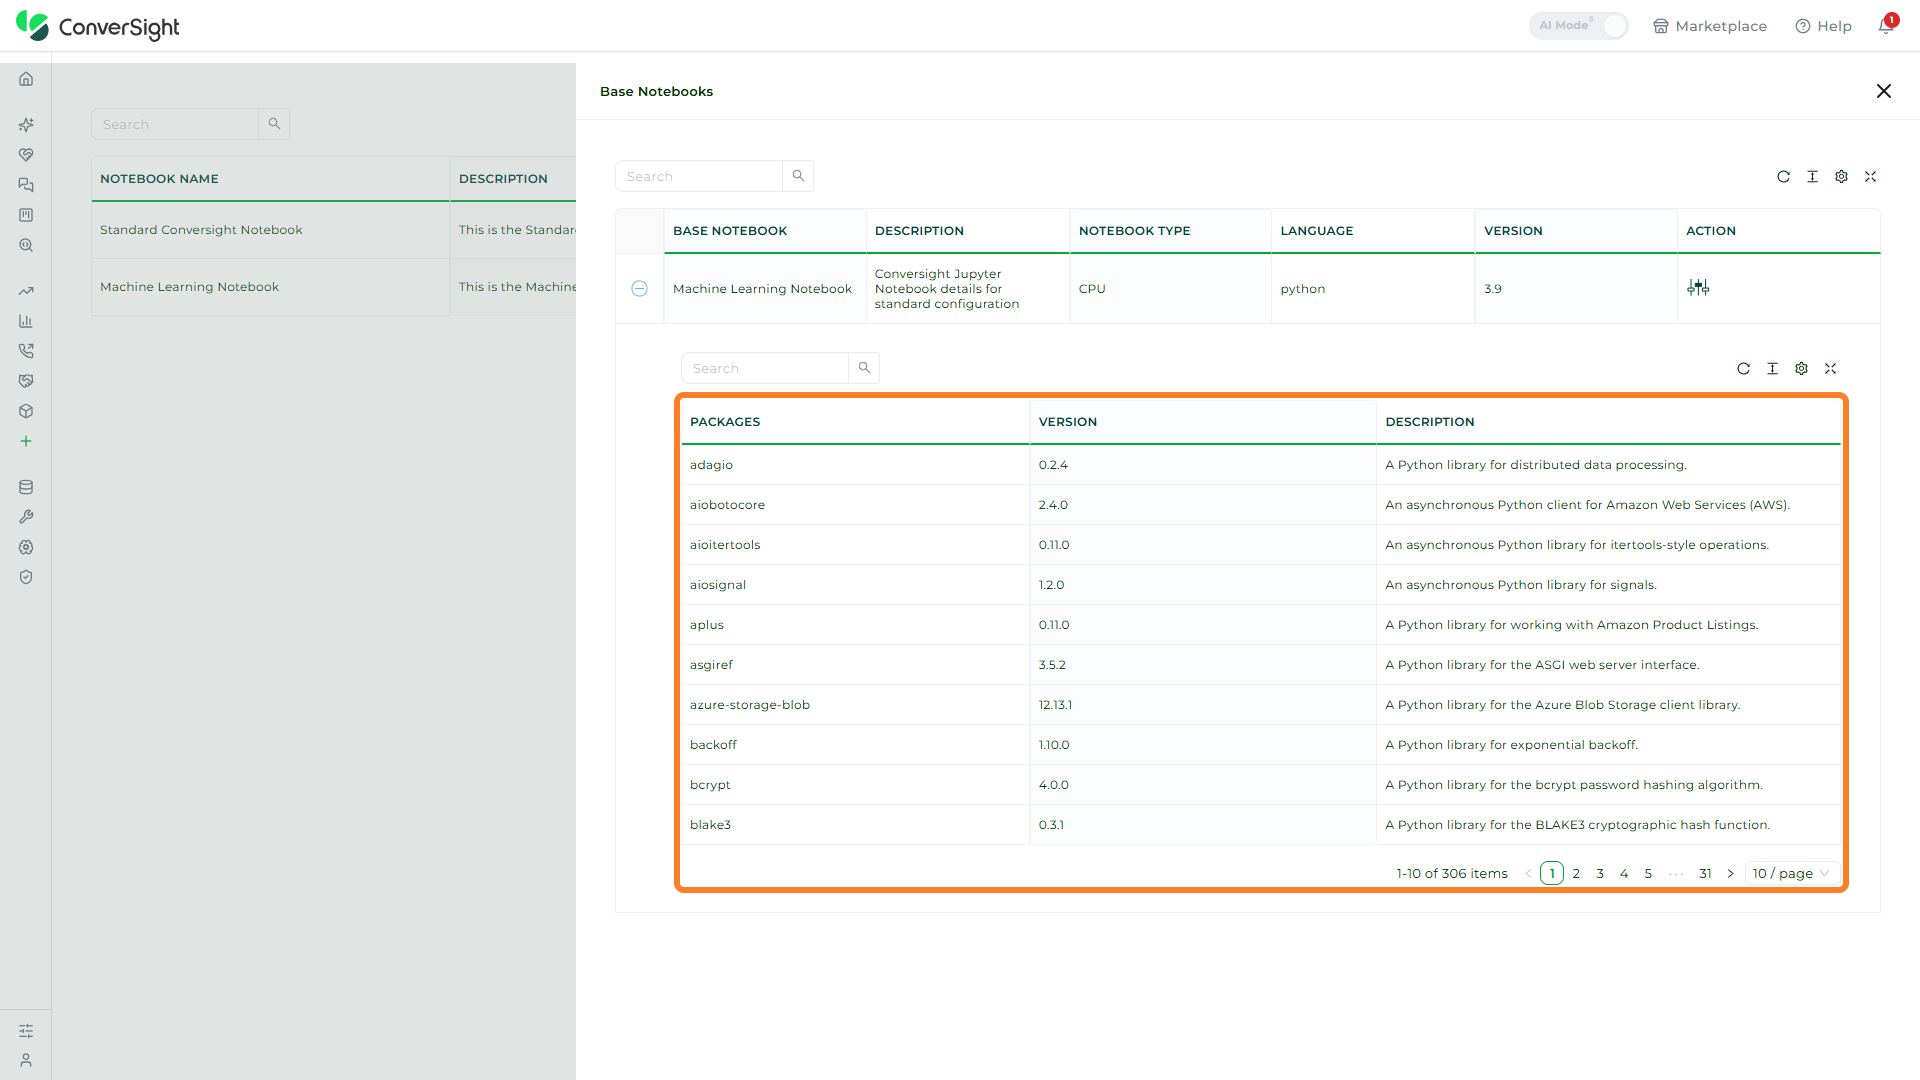The image size is (1920, 1080).
Task: Click the Machine Learning Notebook action sliders icon
Action: pyautogui.click(x=1698, y=288)
